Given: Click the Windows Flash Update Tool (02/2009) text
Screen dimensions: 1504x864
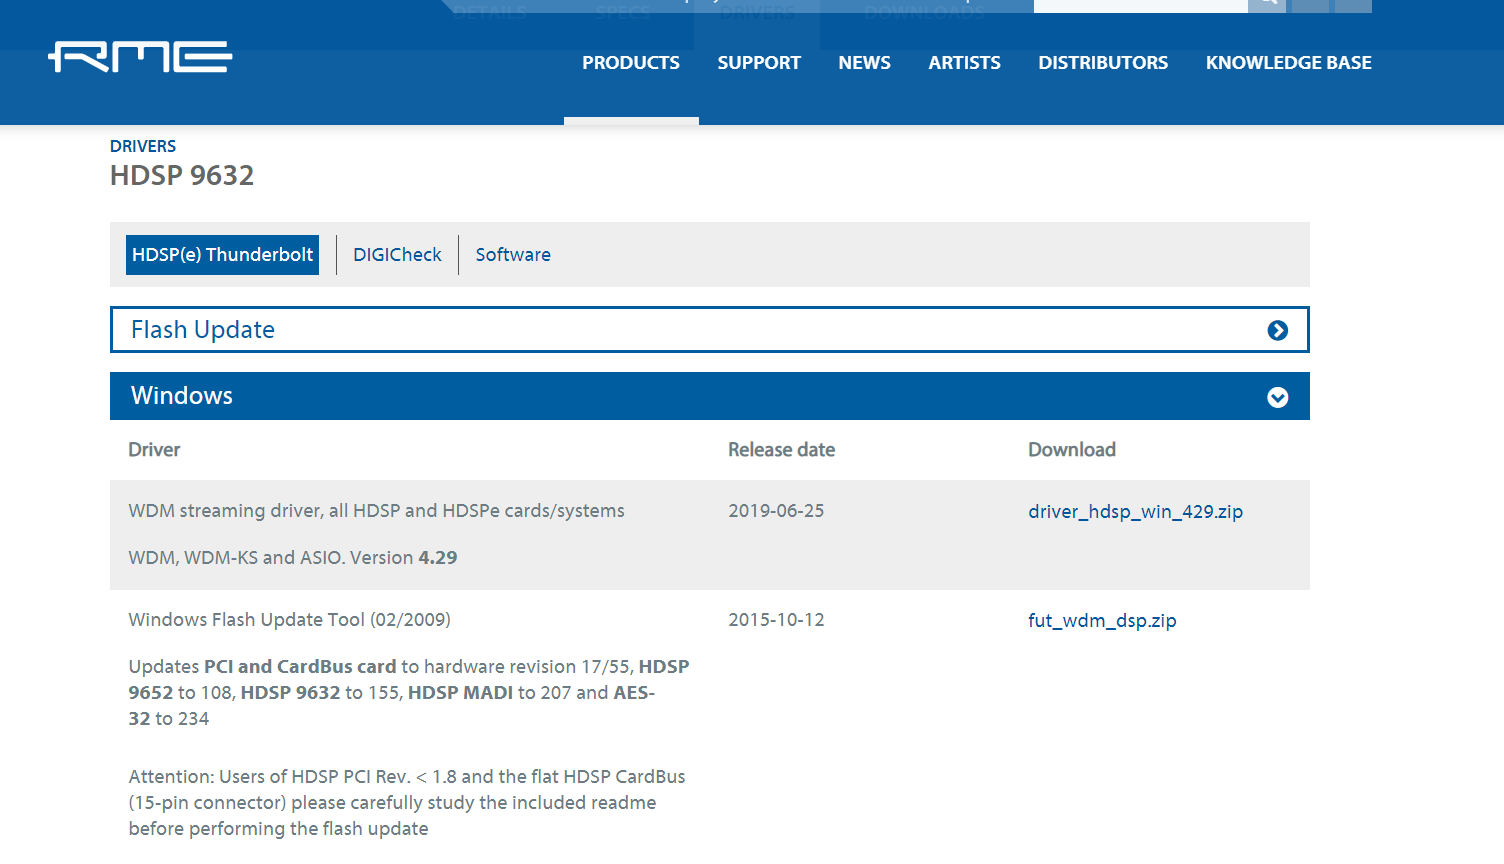Looking at the screenshot, I should 289,620.
